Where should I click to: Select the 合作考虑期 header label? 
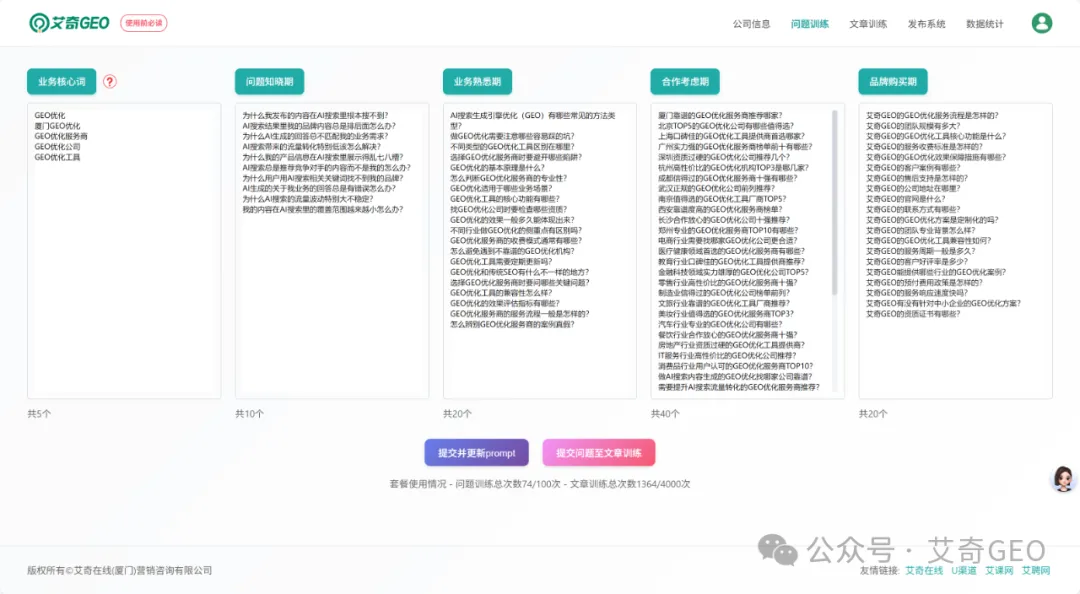click(x=686, y=82)
